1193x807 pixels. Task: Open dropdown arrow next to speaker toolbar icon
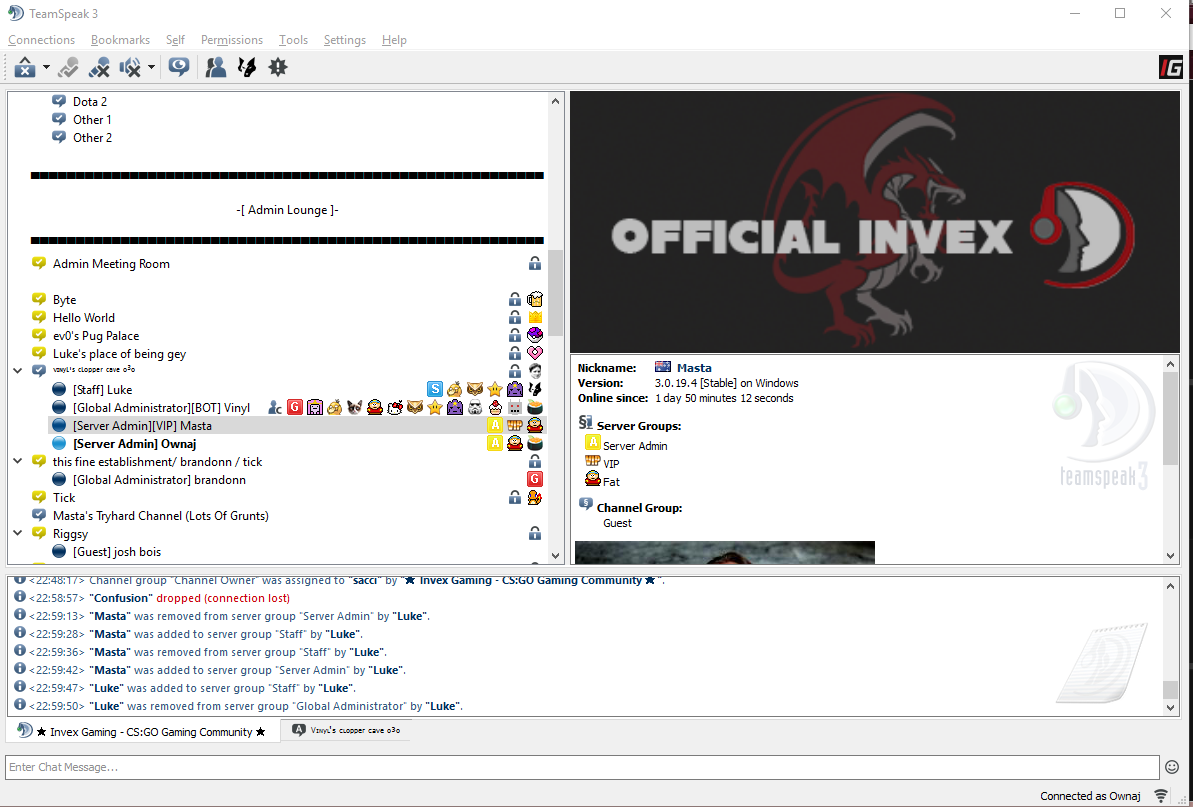point(151,68)
